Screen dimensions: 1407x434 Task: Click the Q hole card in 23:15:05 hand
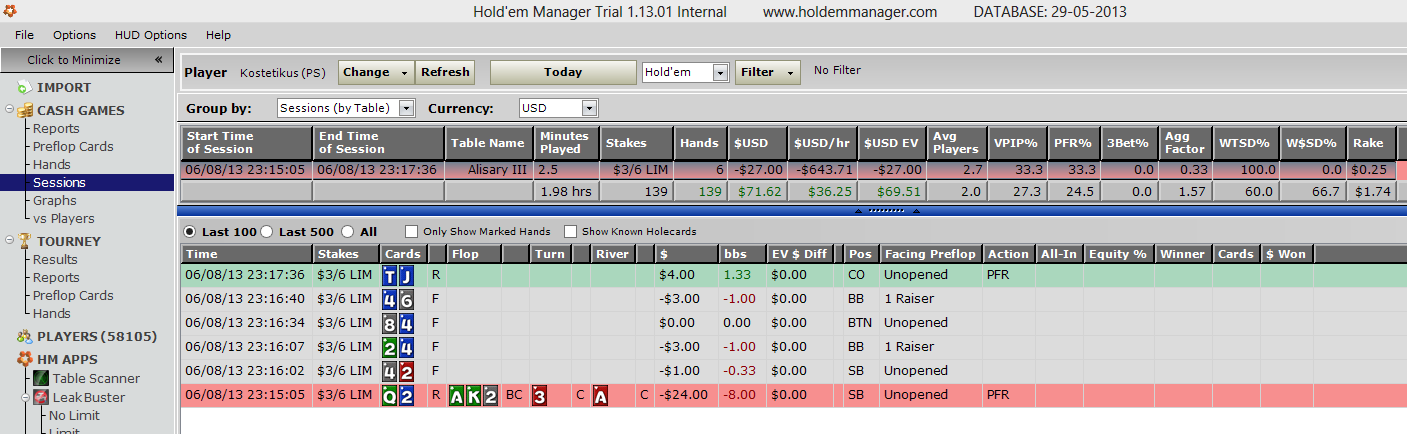[390, 395]
